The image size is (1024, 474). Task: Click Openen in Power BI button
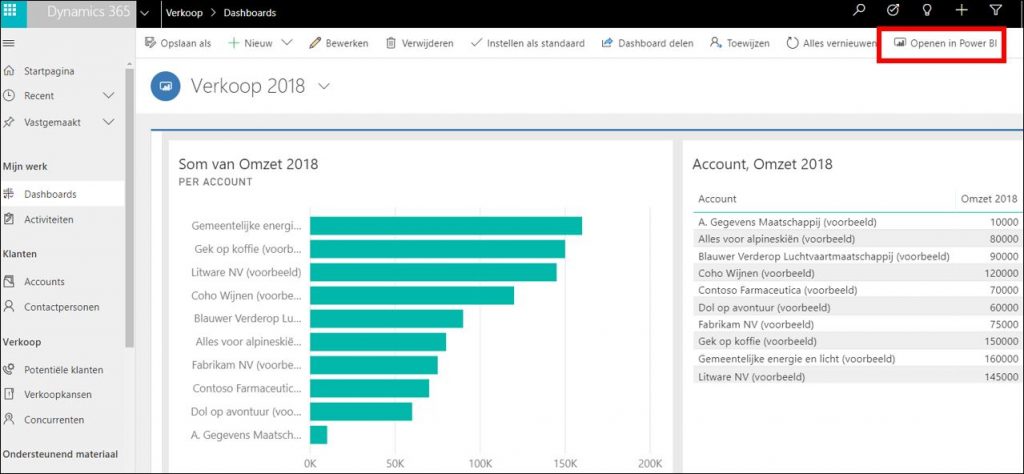pyautogui.click(x=941, y=43)
